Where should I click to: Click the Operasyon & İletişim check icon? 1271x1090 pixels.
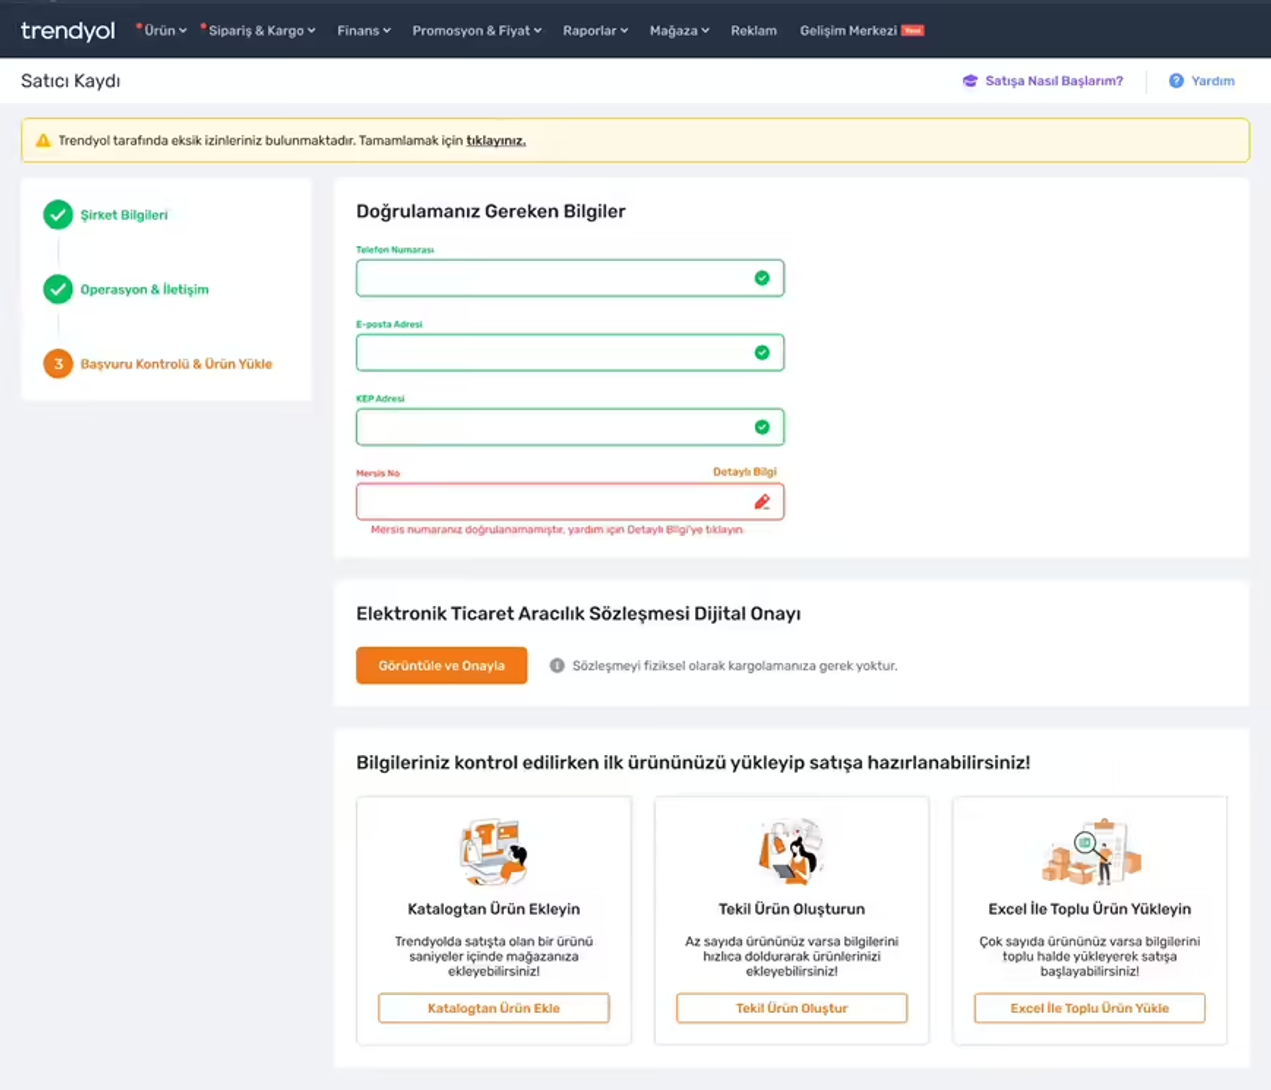click(58, 289)
